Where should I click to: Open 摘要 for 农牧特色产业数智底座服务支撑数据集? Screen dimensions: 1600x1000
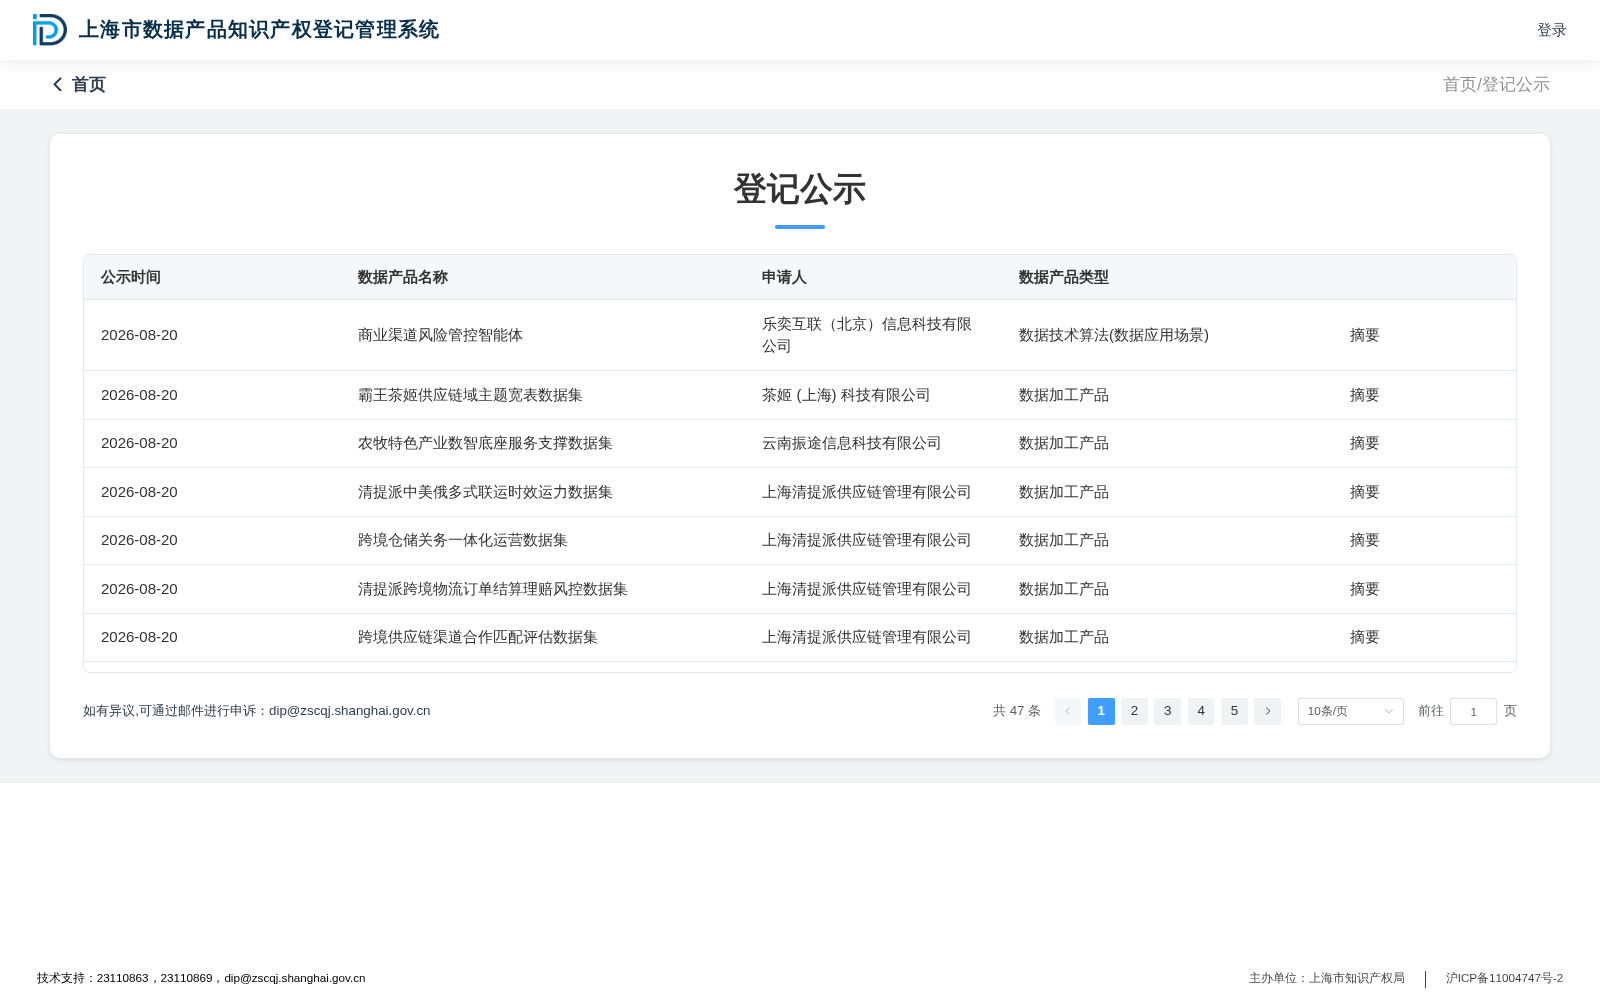coord(1364,443)
